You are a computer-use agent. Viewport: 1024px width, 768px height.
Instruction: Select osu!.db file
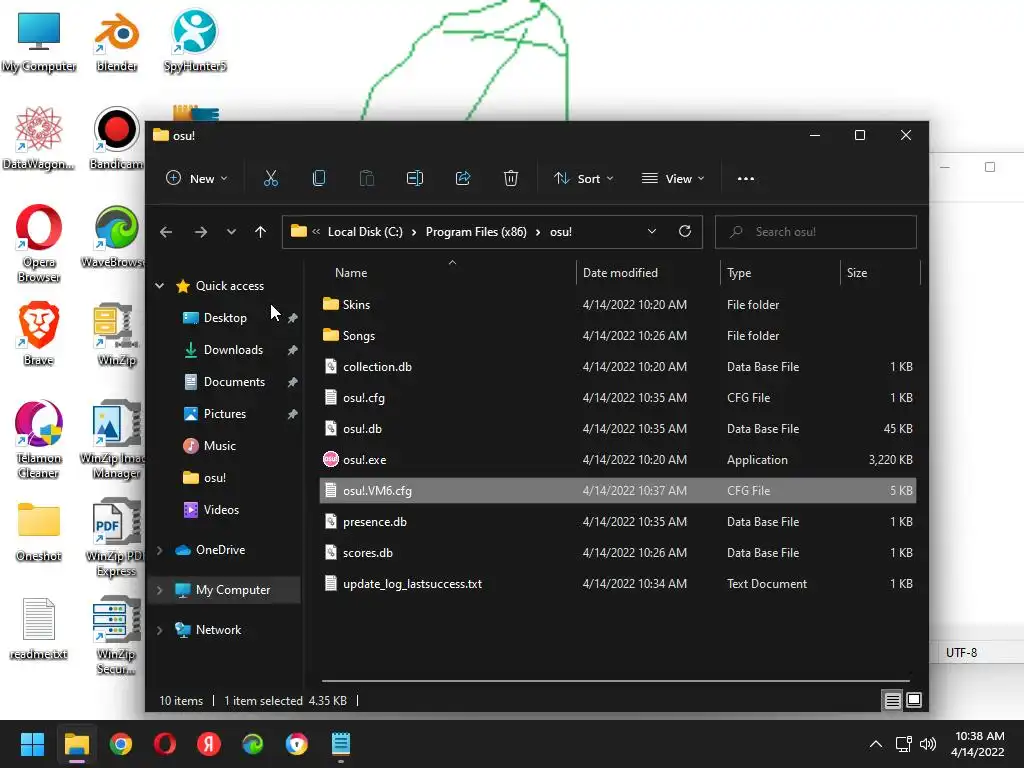pos(617,428)
